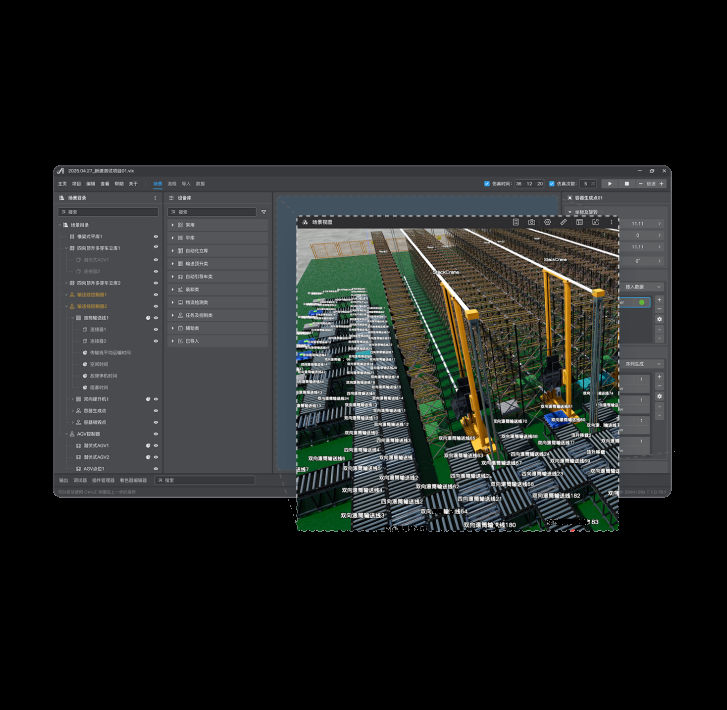The width and height of the screenshot is (727, 710).
Task: Open the 编辑 menu
Action: [x=90, y=184]
